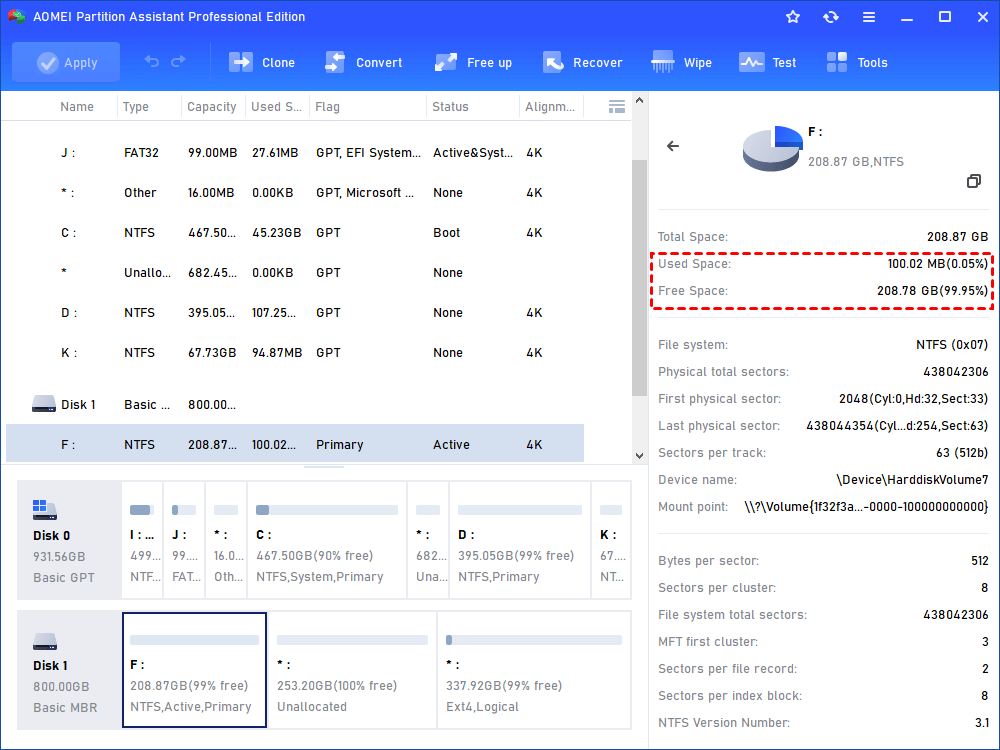Click the partition list scroll up arrow

click(x=639, y=100)
